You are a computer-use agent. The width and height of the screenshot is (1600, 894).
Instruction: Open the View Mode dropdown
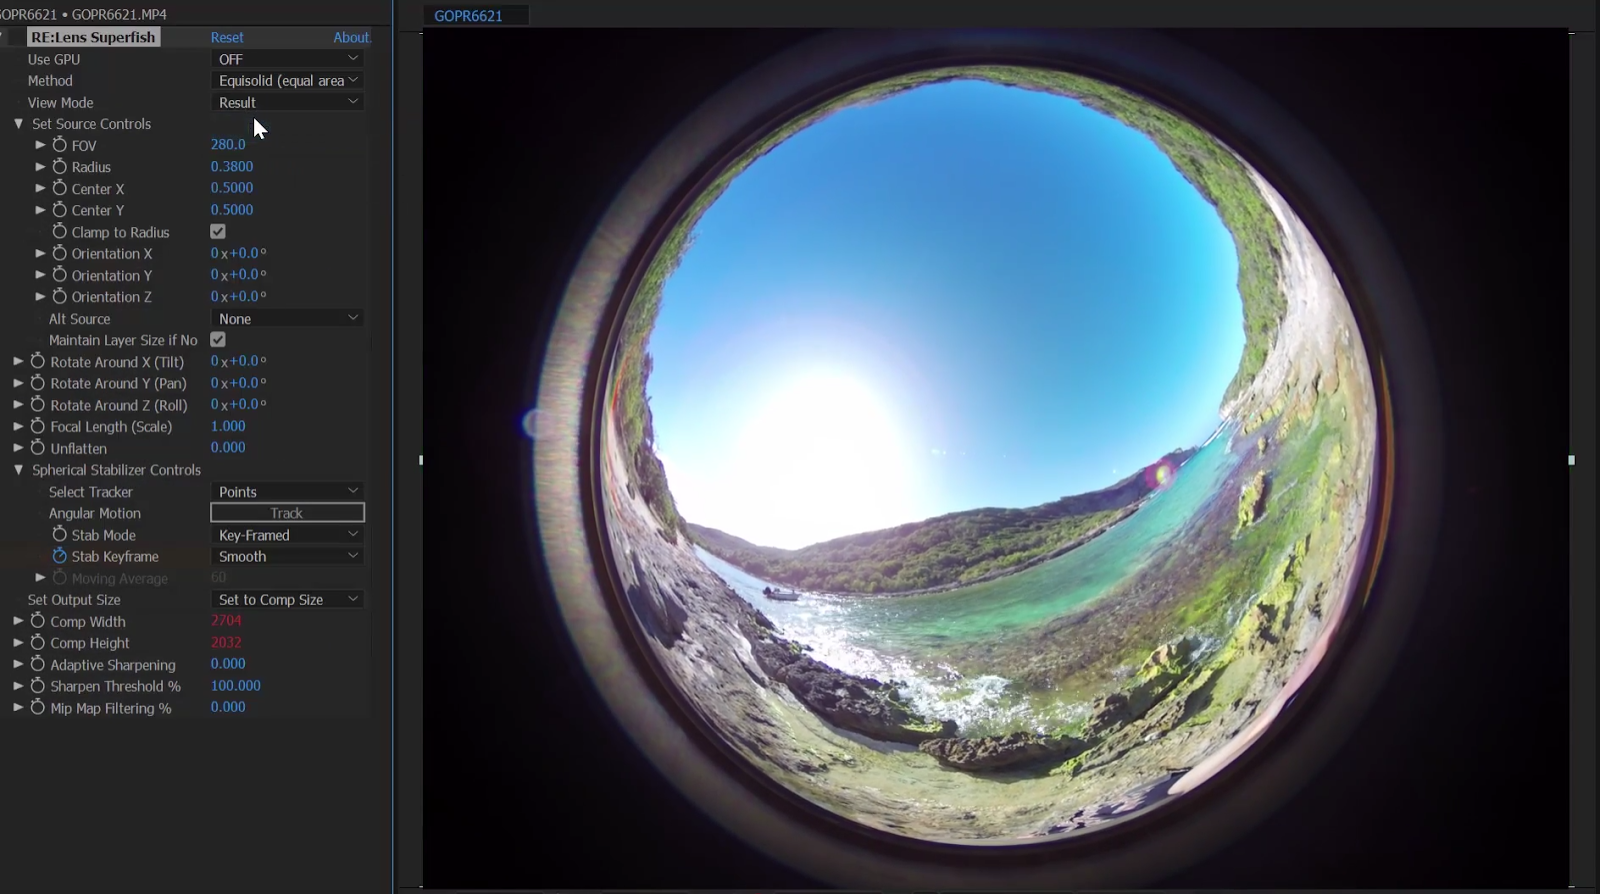click(x=287, y=102)
